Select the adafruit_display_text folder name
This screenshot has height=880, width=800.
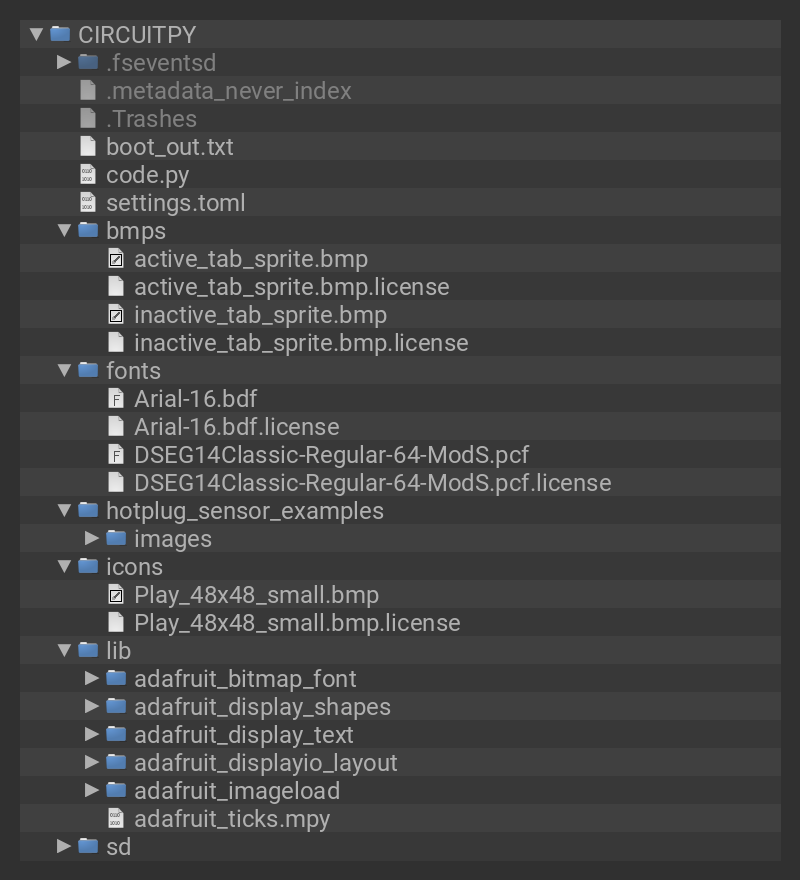tap(243, 735)
